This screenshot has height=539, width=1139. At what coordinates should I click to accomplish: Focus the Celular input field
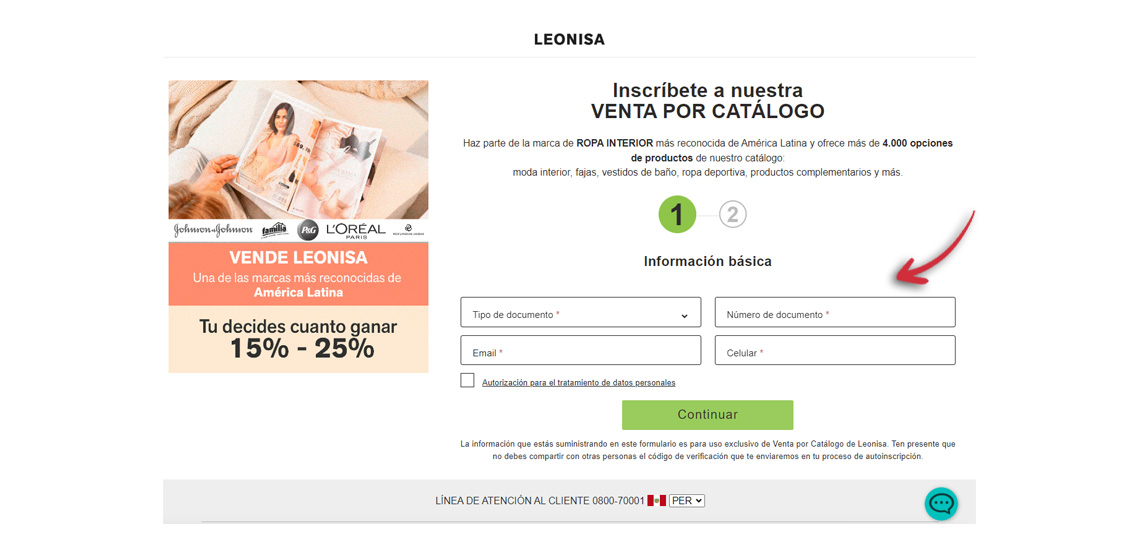click(835, 350)
